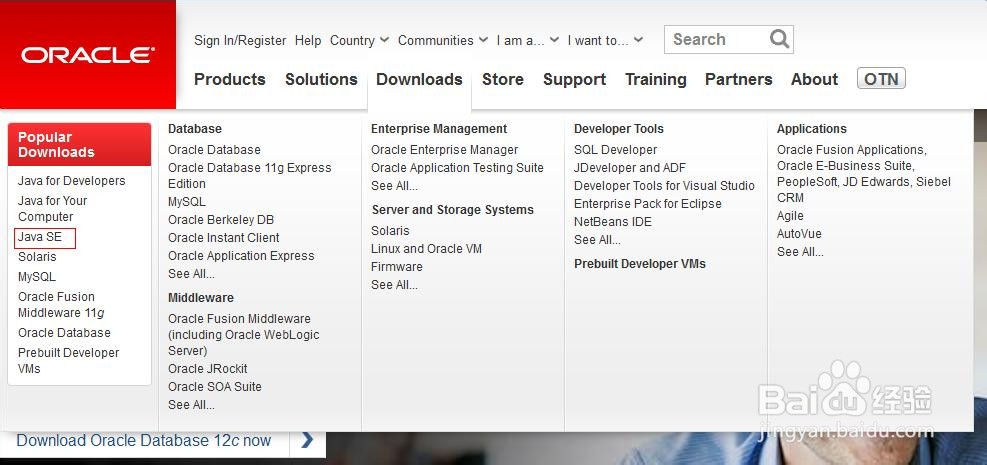Click the OTN button
Screen dimensions: 987x465
881,79
